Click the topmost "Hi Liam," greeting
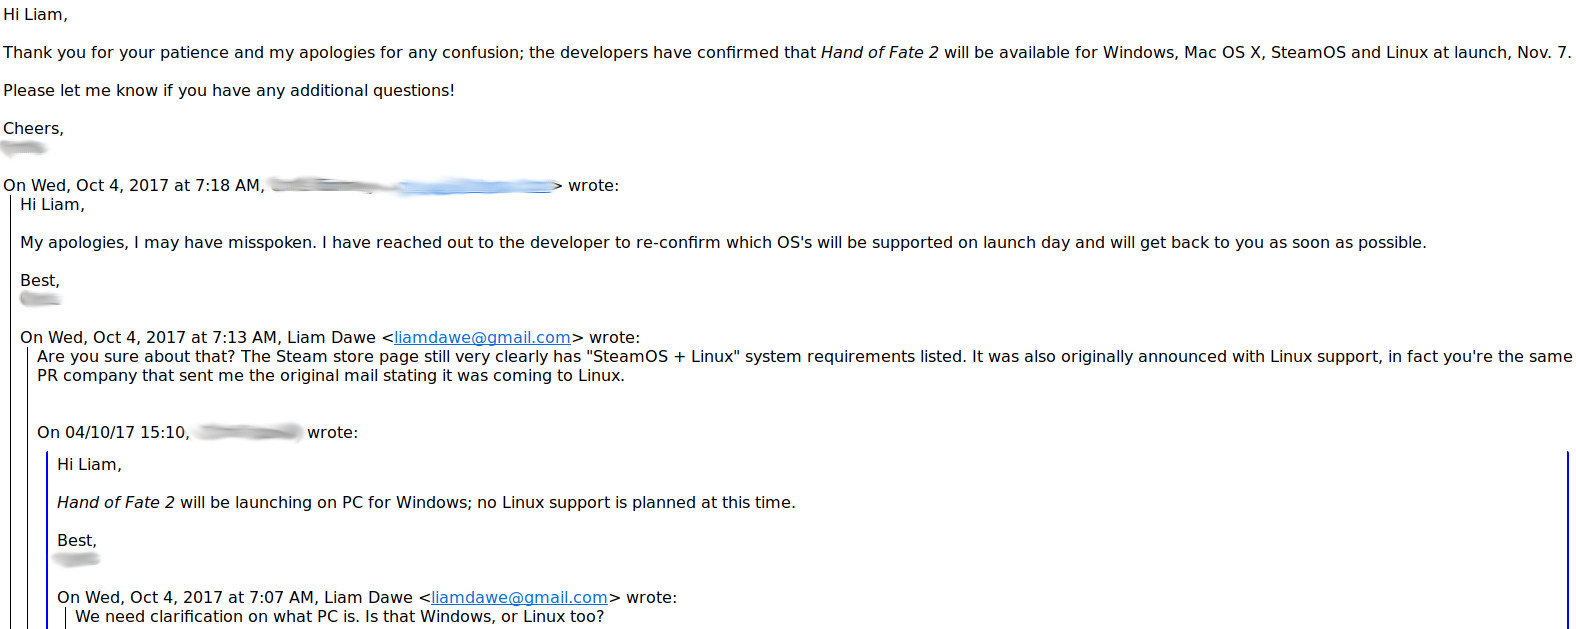 (x=36, y=15)
